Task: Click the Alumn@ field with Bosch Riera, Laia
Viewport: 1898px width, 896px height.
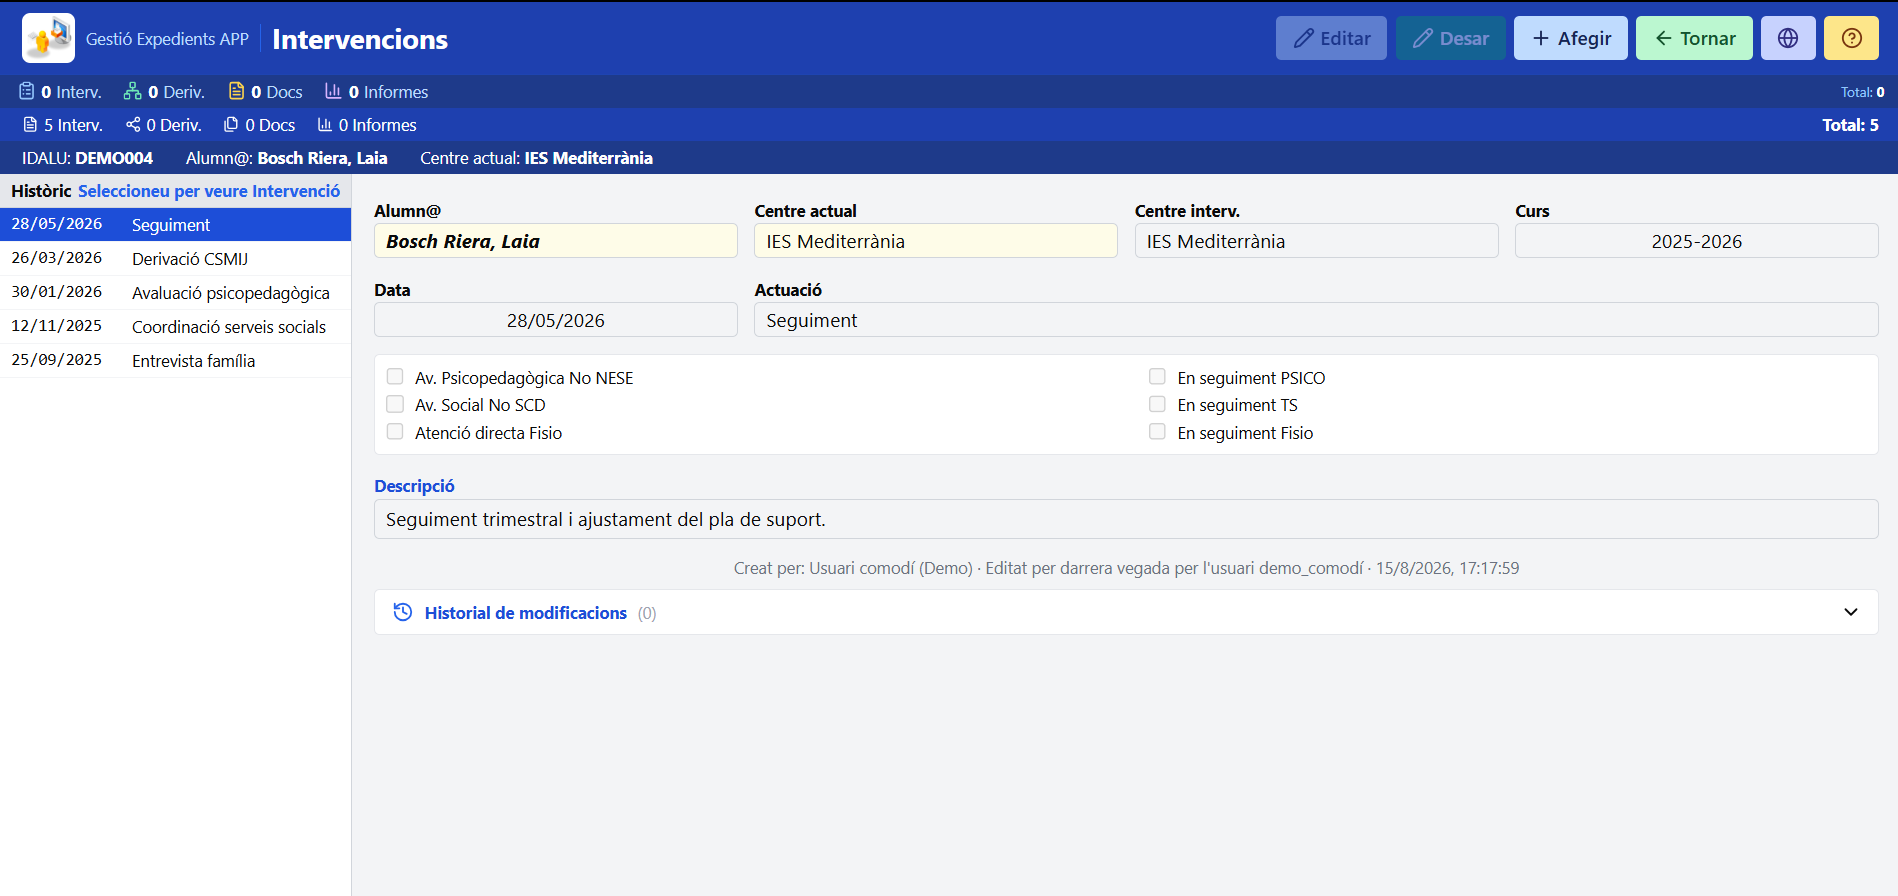Action: (556, 241)
